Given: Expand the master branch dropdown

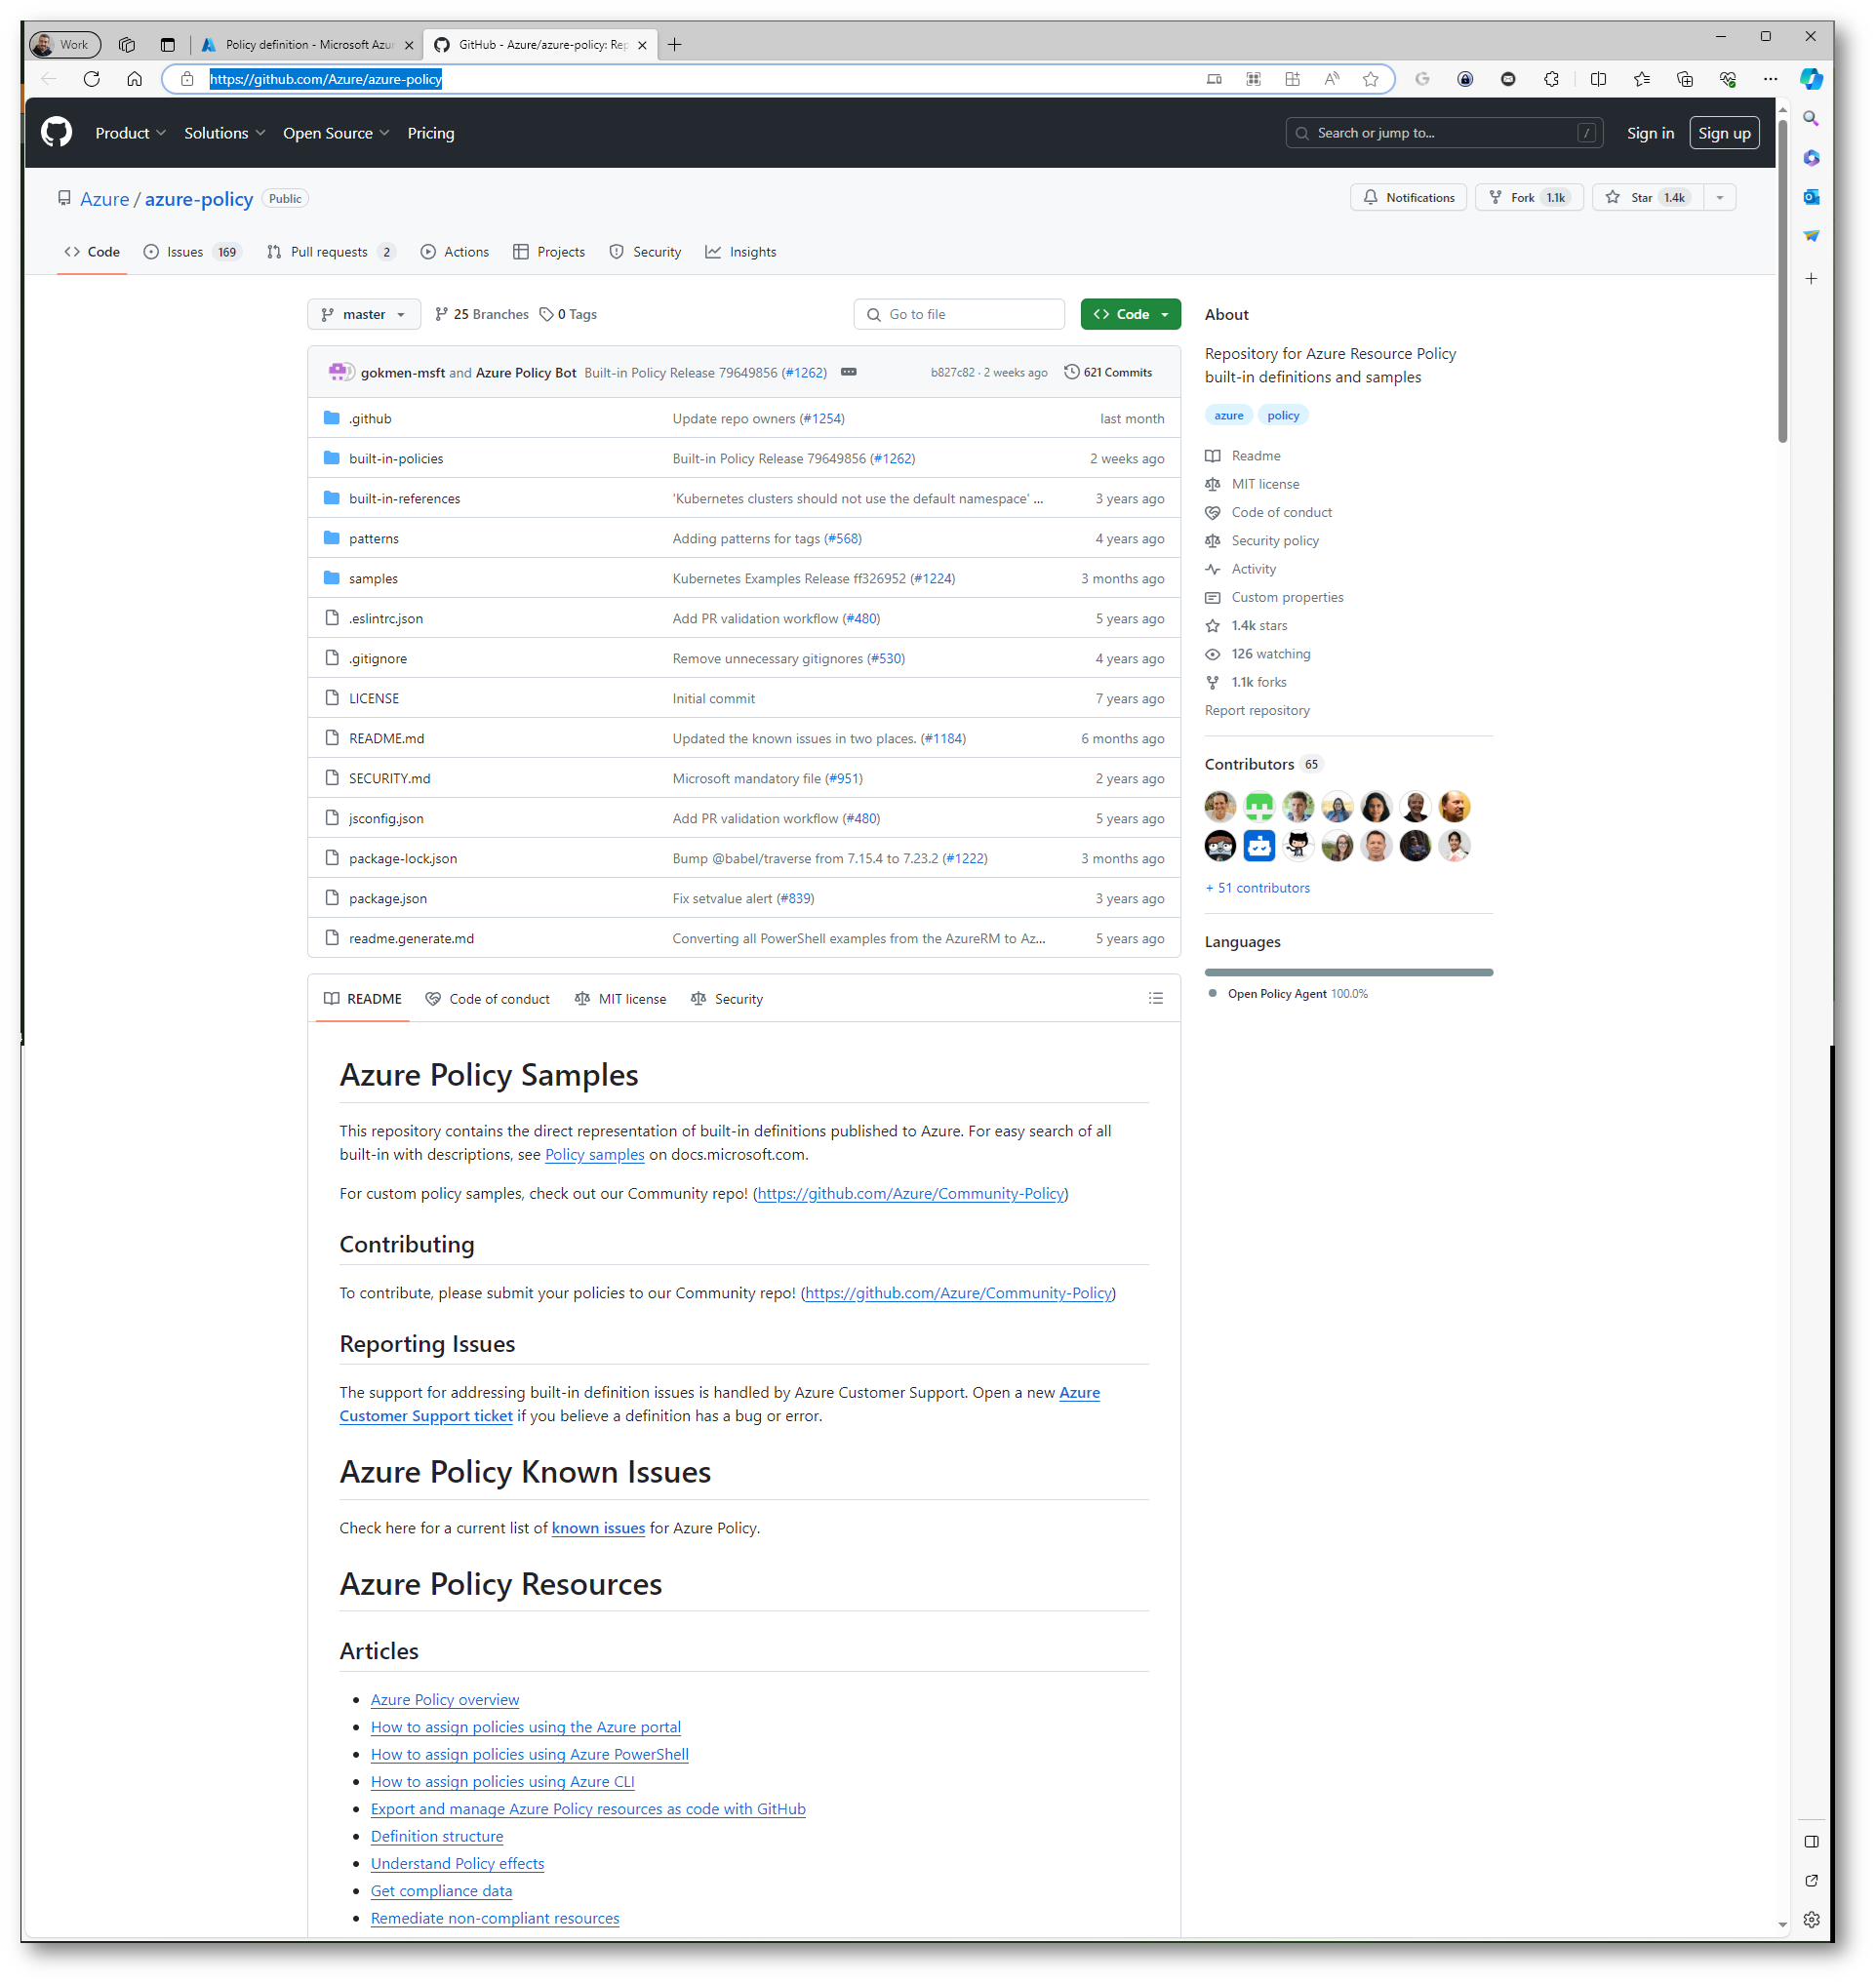Looking at the screenshot, I should point(364,314).
